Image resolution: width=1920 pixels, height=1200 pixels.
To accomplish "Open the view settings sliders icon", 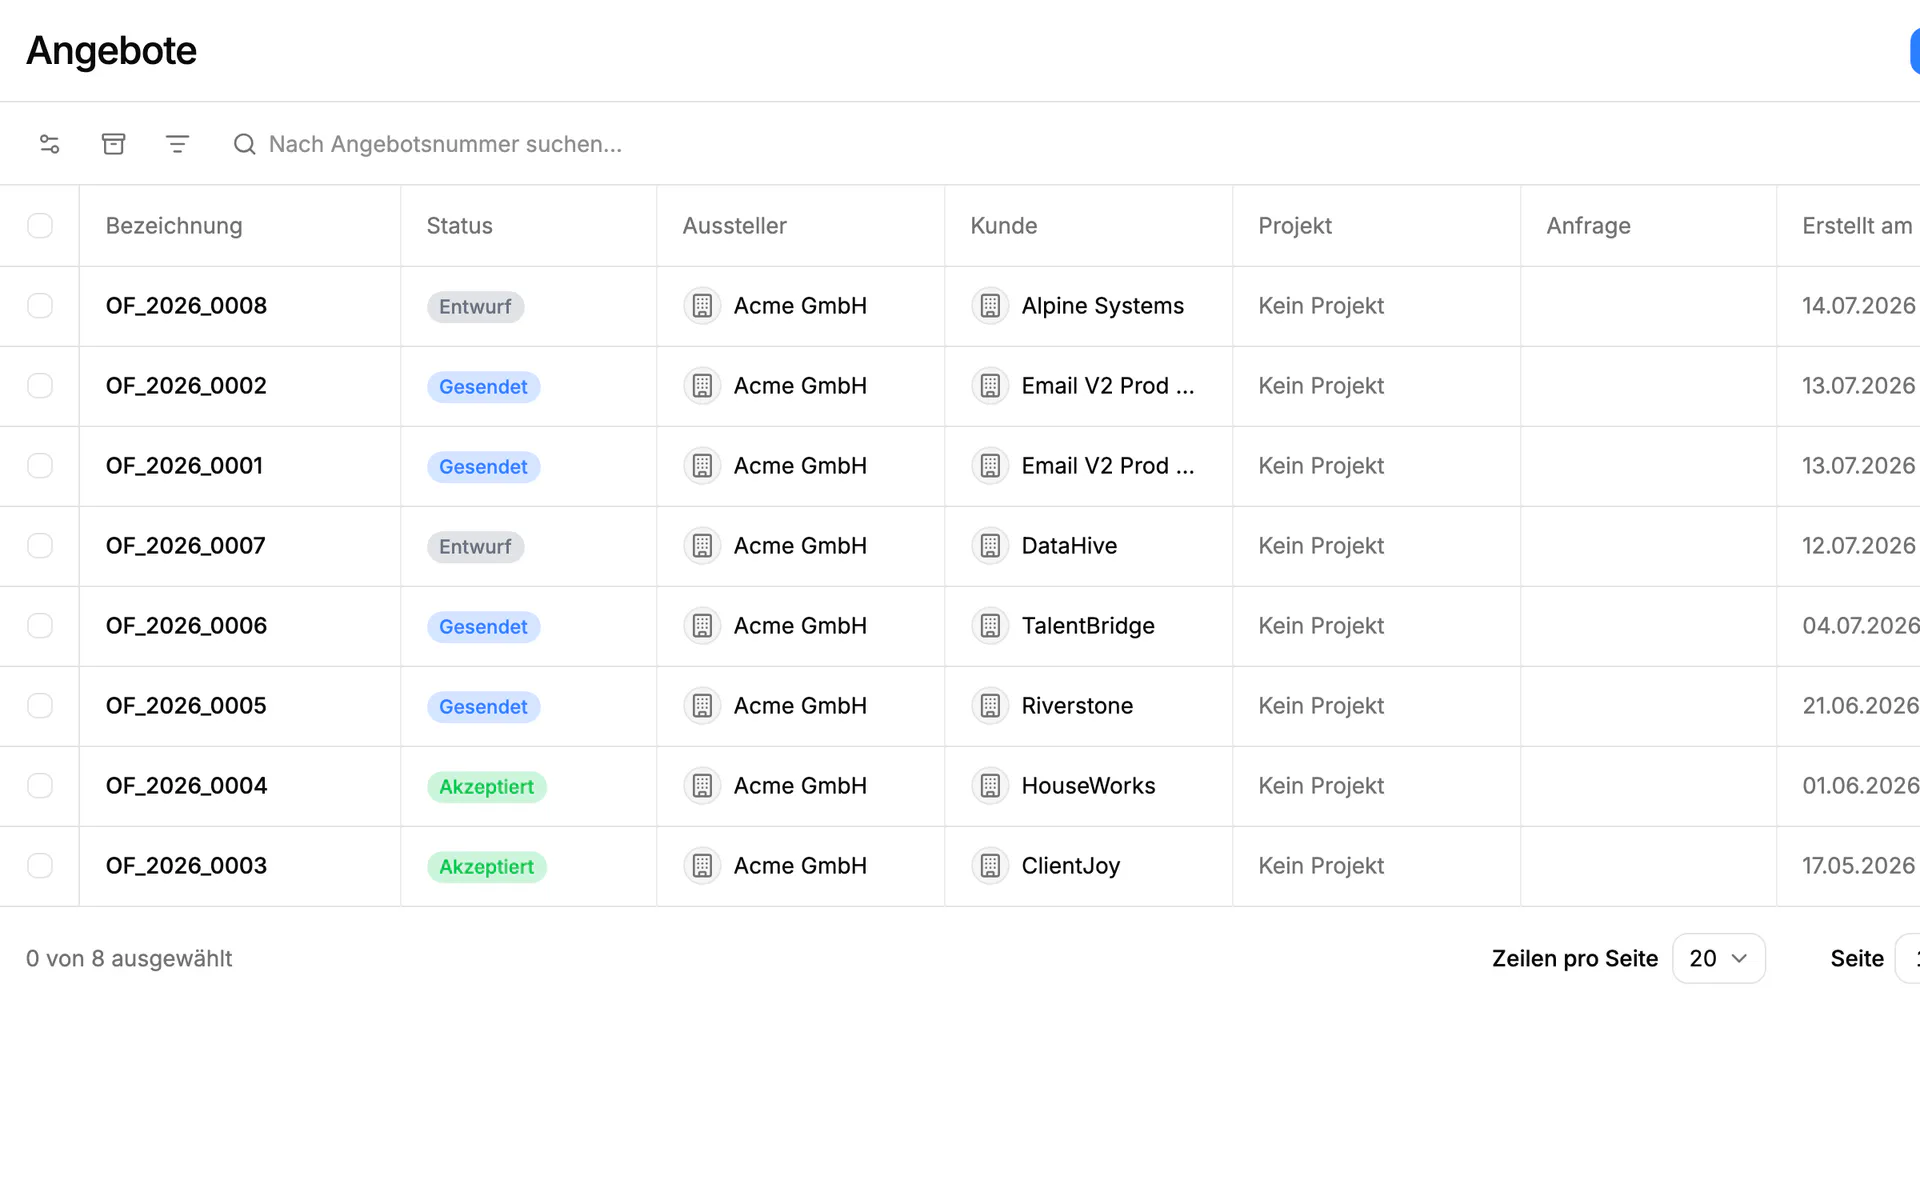I will 50,144.
